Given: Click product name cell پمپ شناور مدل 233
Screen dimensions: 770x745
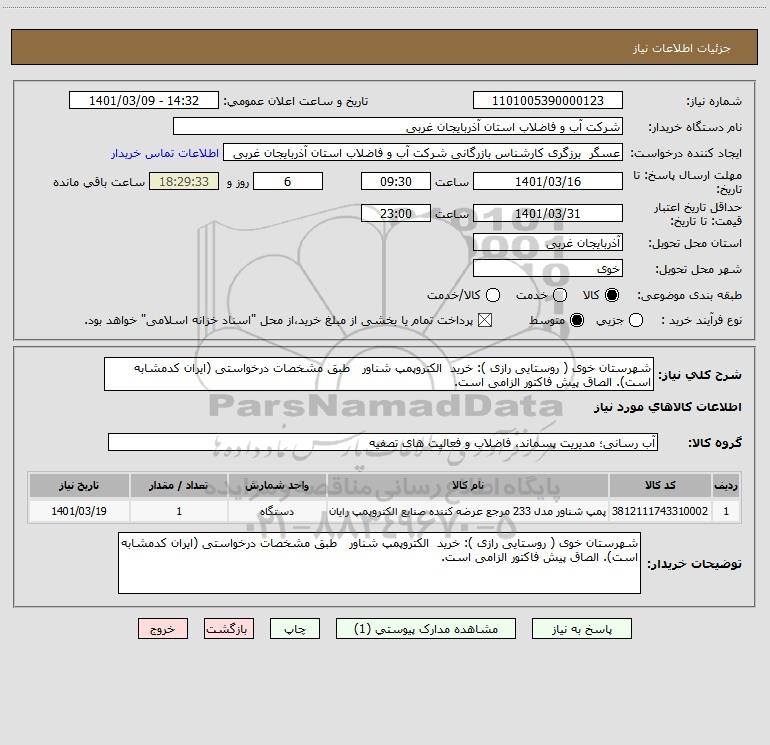Looking at the screenshot, I should pos(468,511).
